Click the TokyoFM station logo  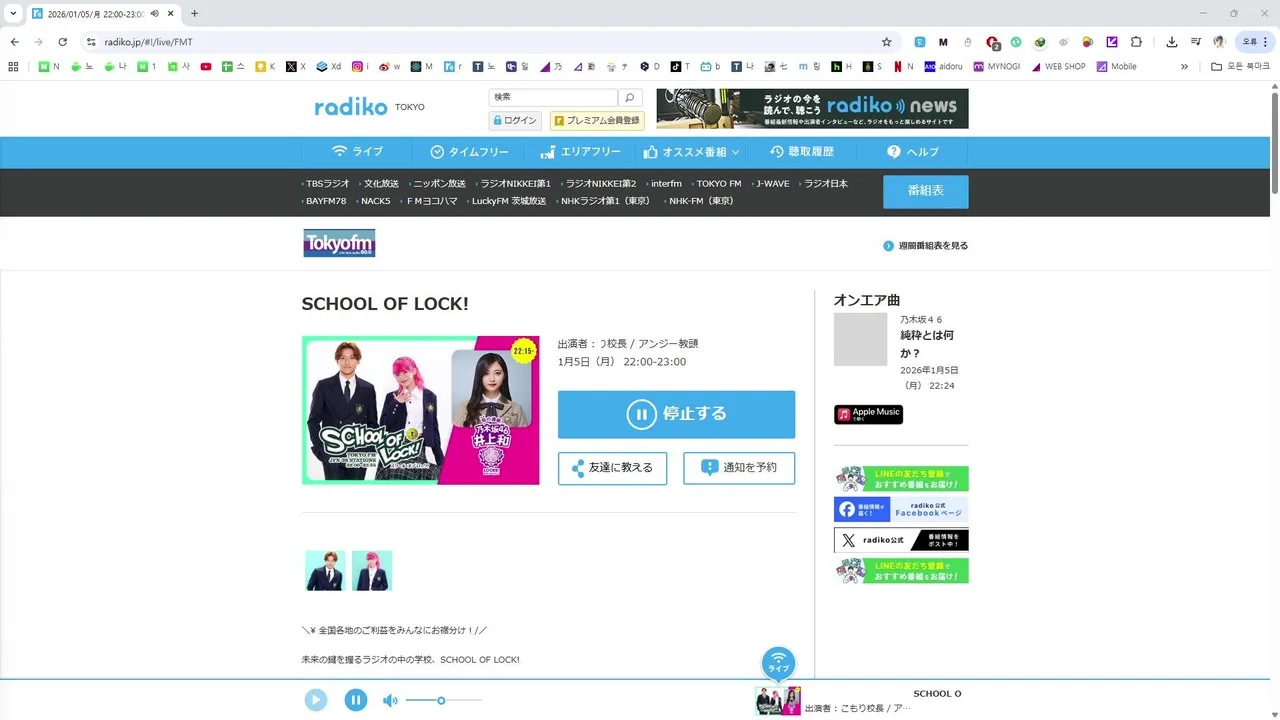coord(339,243)
